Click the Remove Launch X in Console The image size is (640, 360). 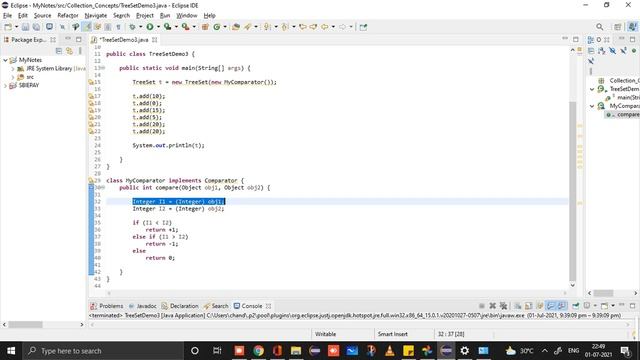coord(493,306)
